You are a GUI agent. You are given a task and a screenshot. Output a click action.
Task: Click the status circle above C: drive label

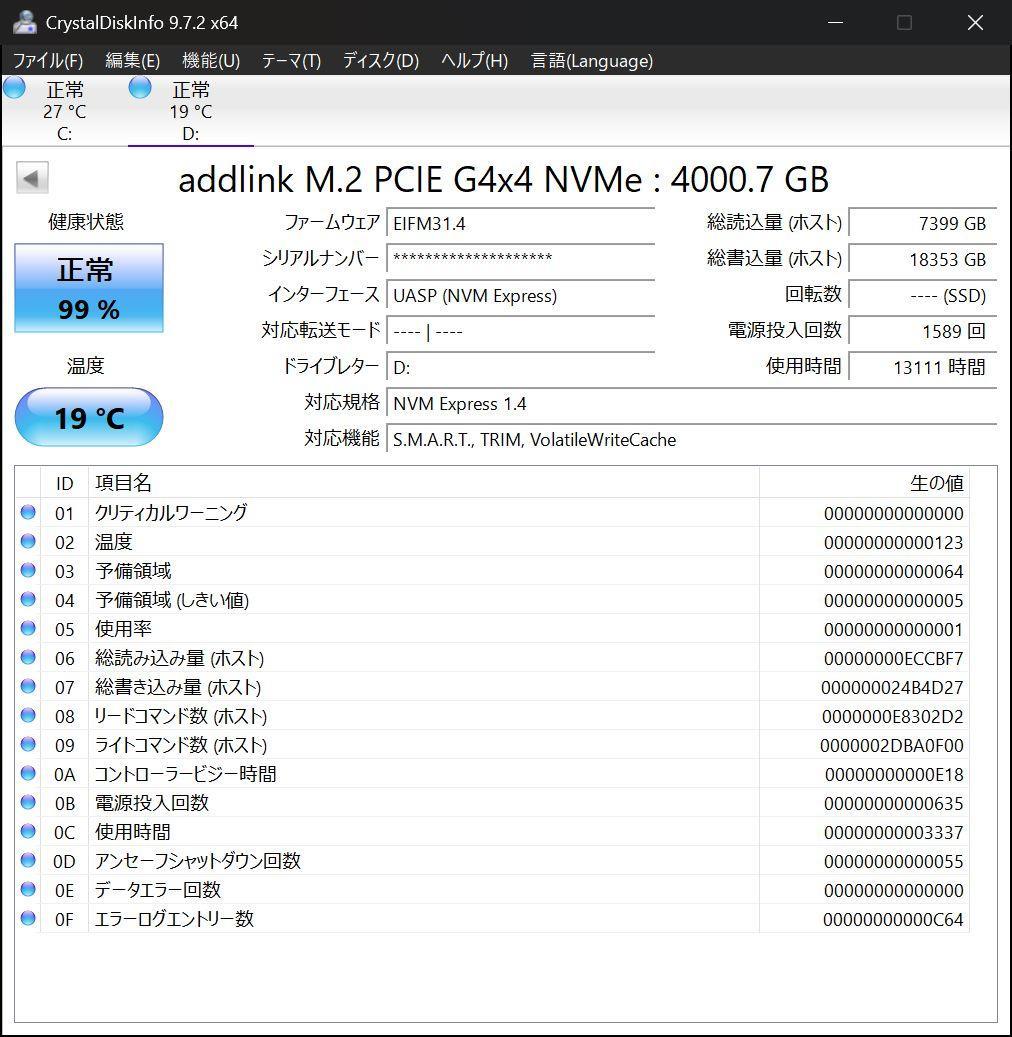point(14,87)
